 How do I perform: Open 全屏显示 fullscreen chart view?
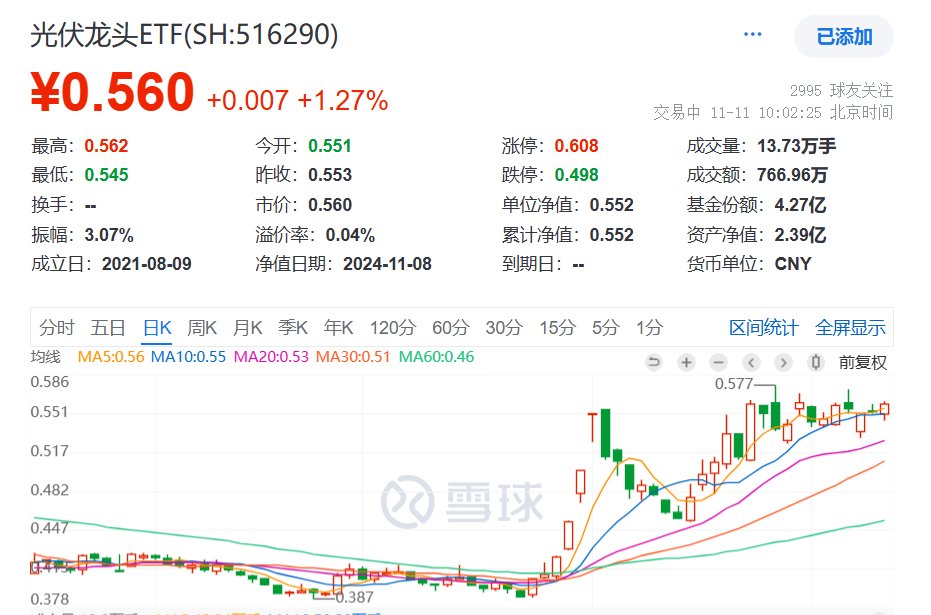click(850, 328)
